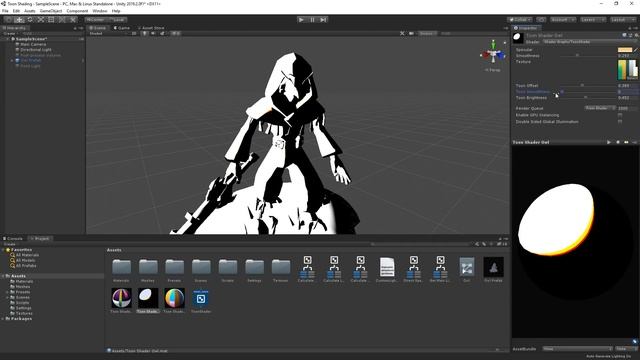Click the Toon Brightness slider handle
The height and width of the screenshot is (360, 640).
click(x=586, y=98)
